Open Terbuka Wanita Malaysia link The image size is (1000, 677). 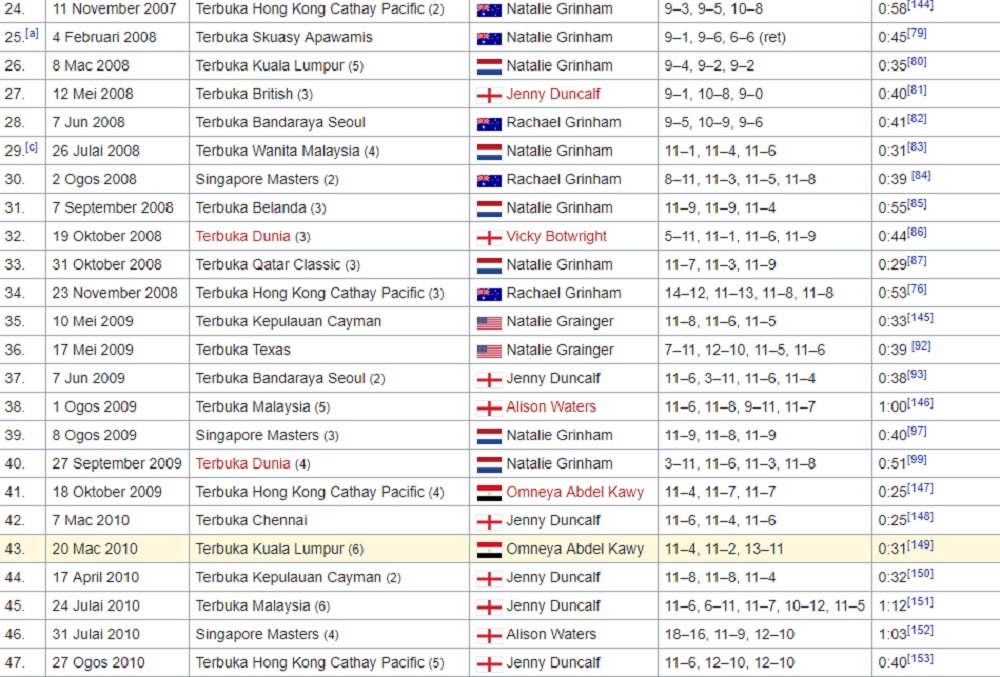click(x=277, y=150)
